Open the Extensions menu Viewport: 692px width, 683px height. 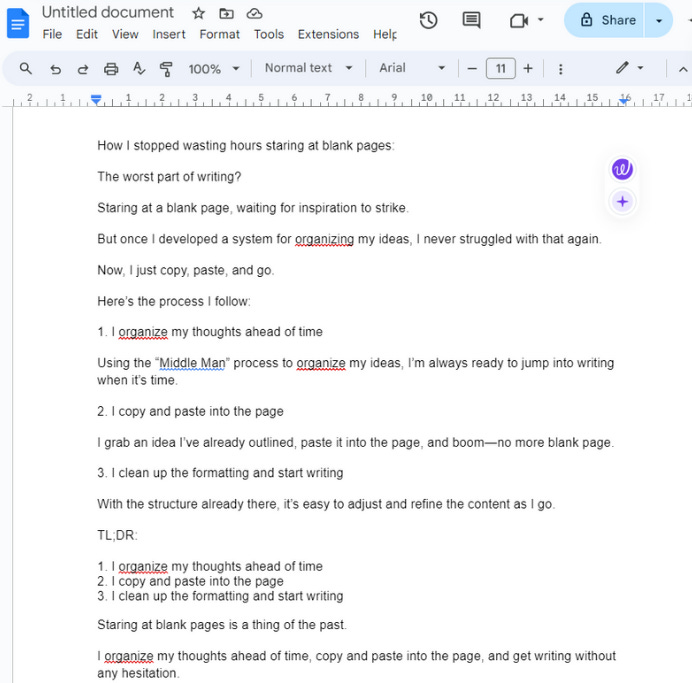[328, 34]
